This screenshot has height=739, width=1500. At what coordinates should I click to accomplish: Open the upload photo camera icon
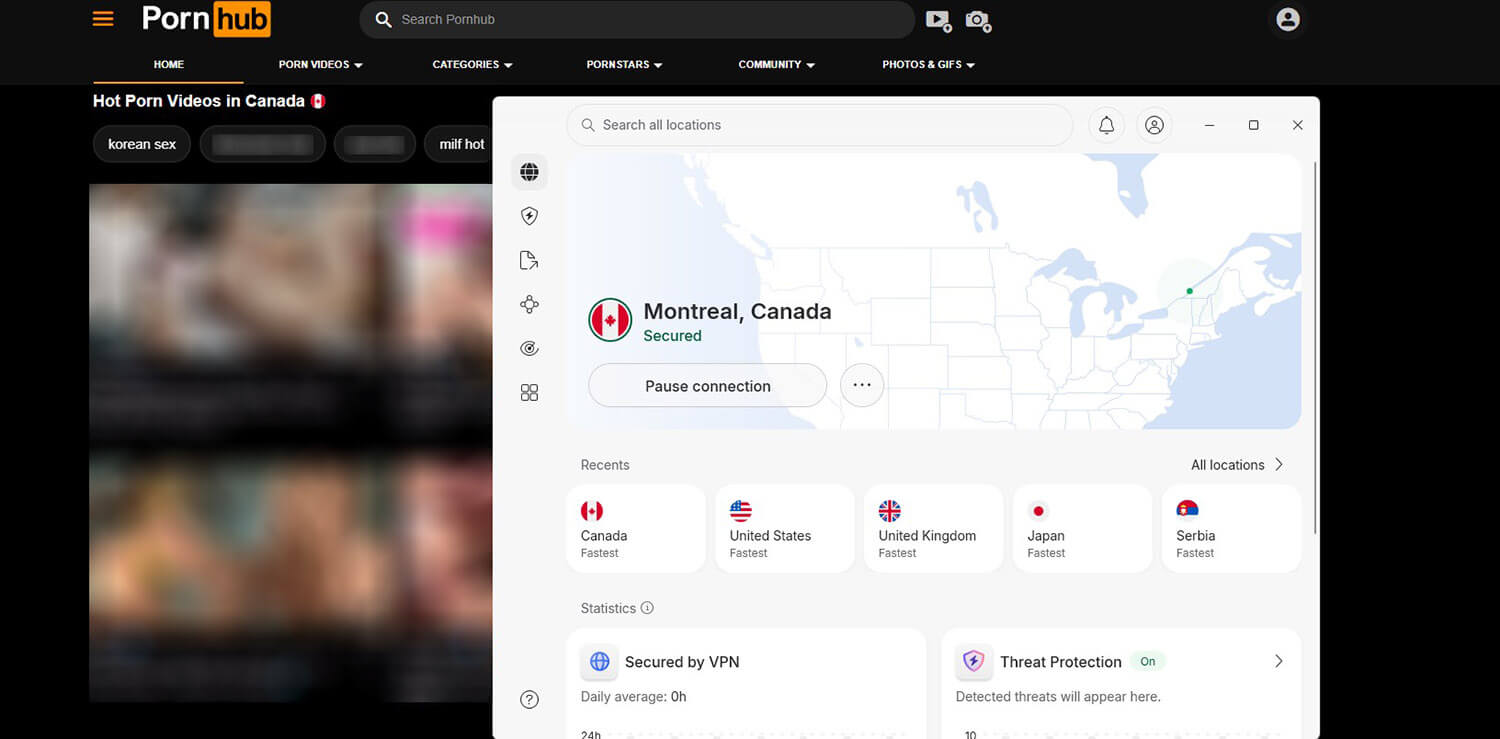coord(978,20)
